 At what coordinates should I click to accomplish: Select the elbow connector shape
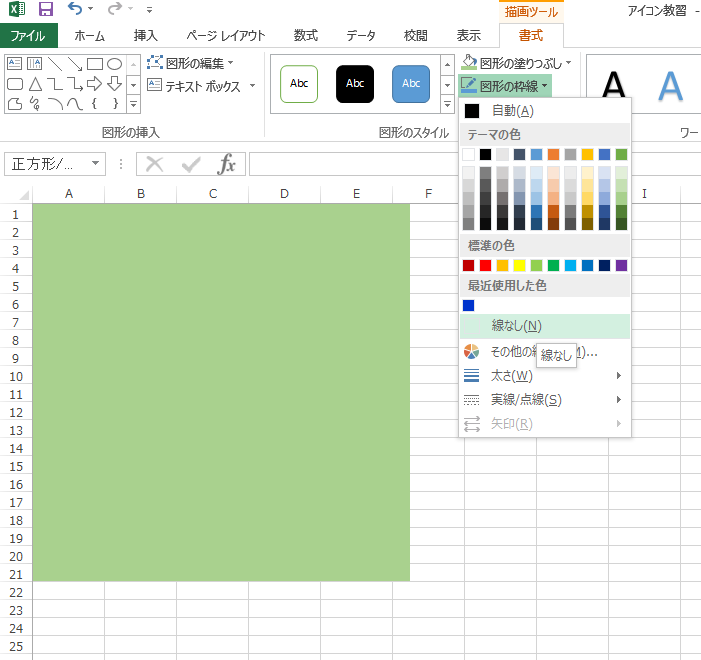point(55,84)
